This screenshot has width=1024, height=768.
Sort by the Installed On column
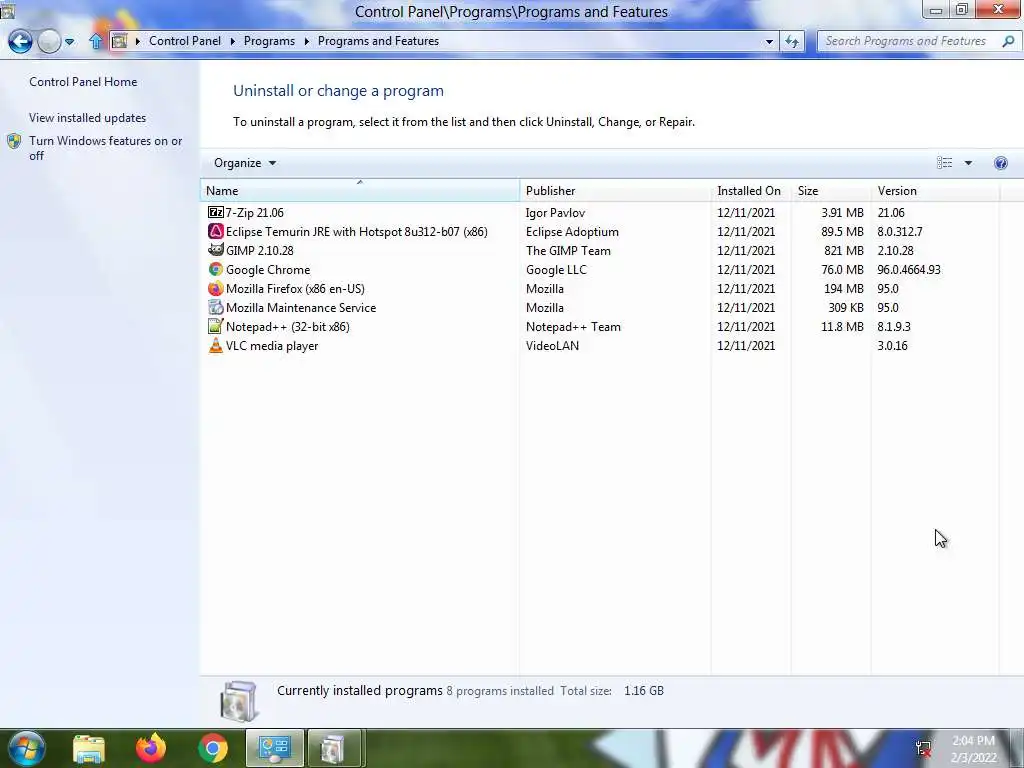[751, 191]
